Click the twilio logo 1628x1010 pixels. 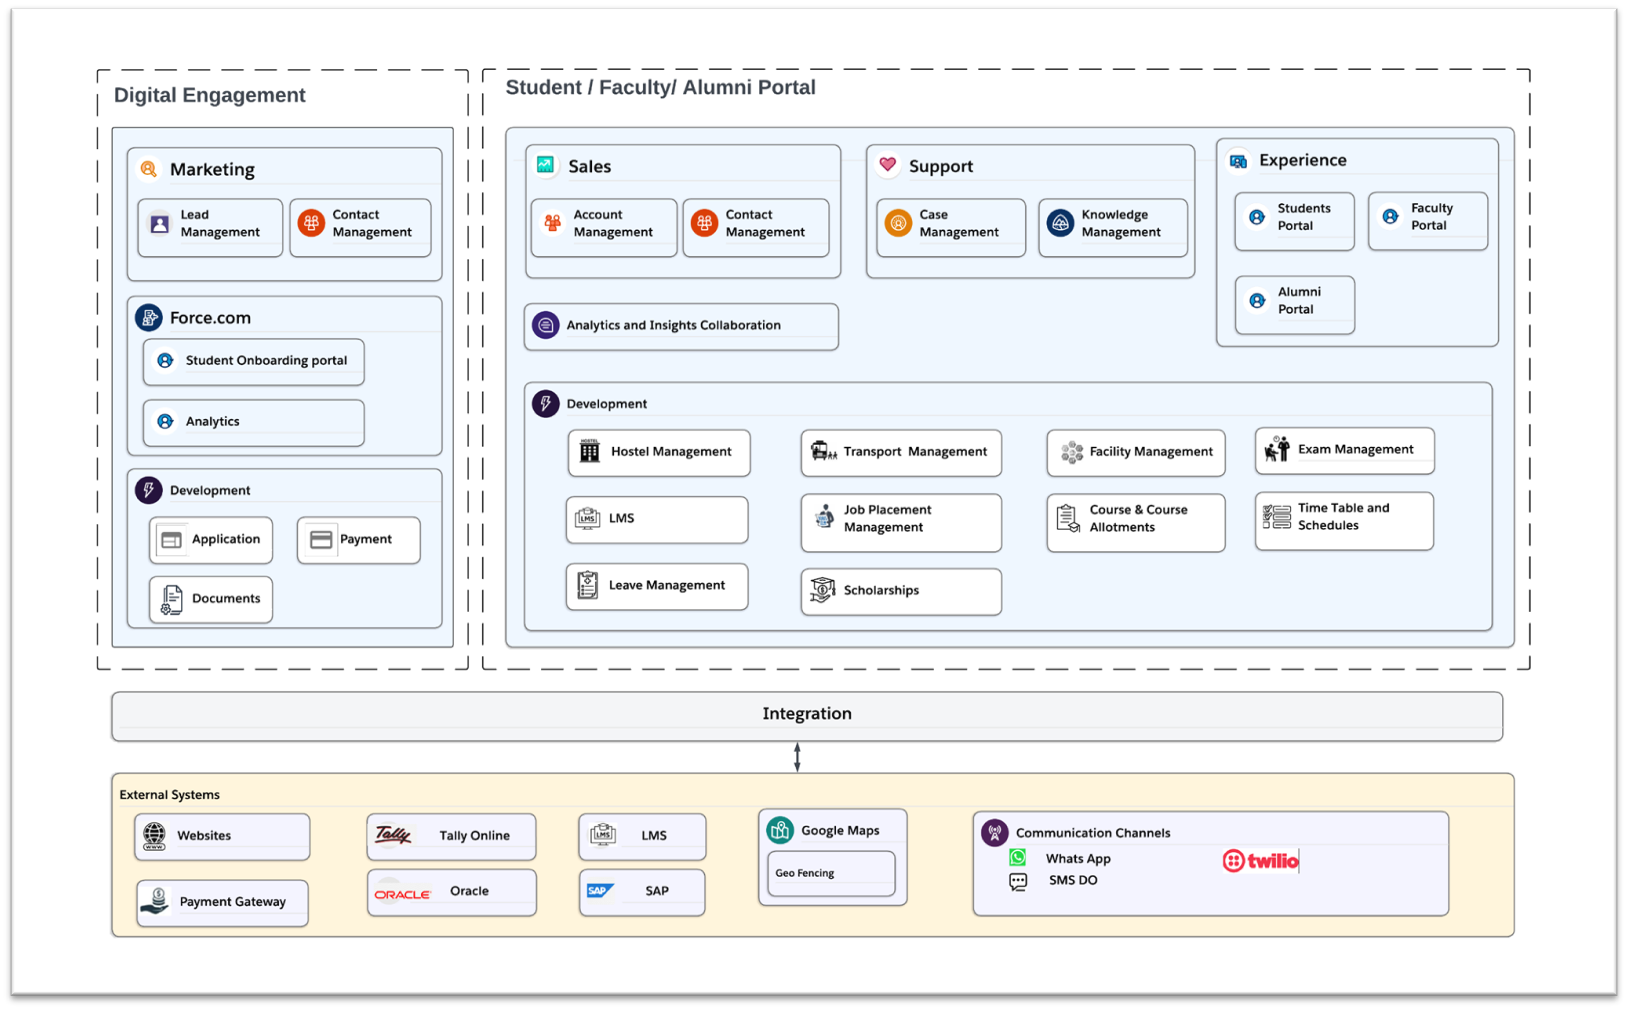tap(1260, 861)
